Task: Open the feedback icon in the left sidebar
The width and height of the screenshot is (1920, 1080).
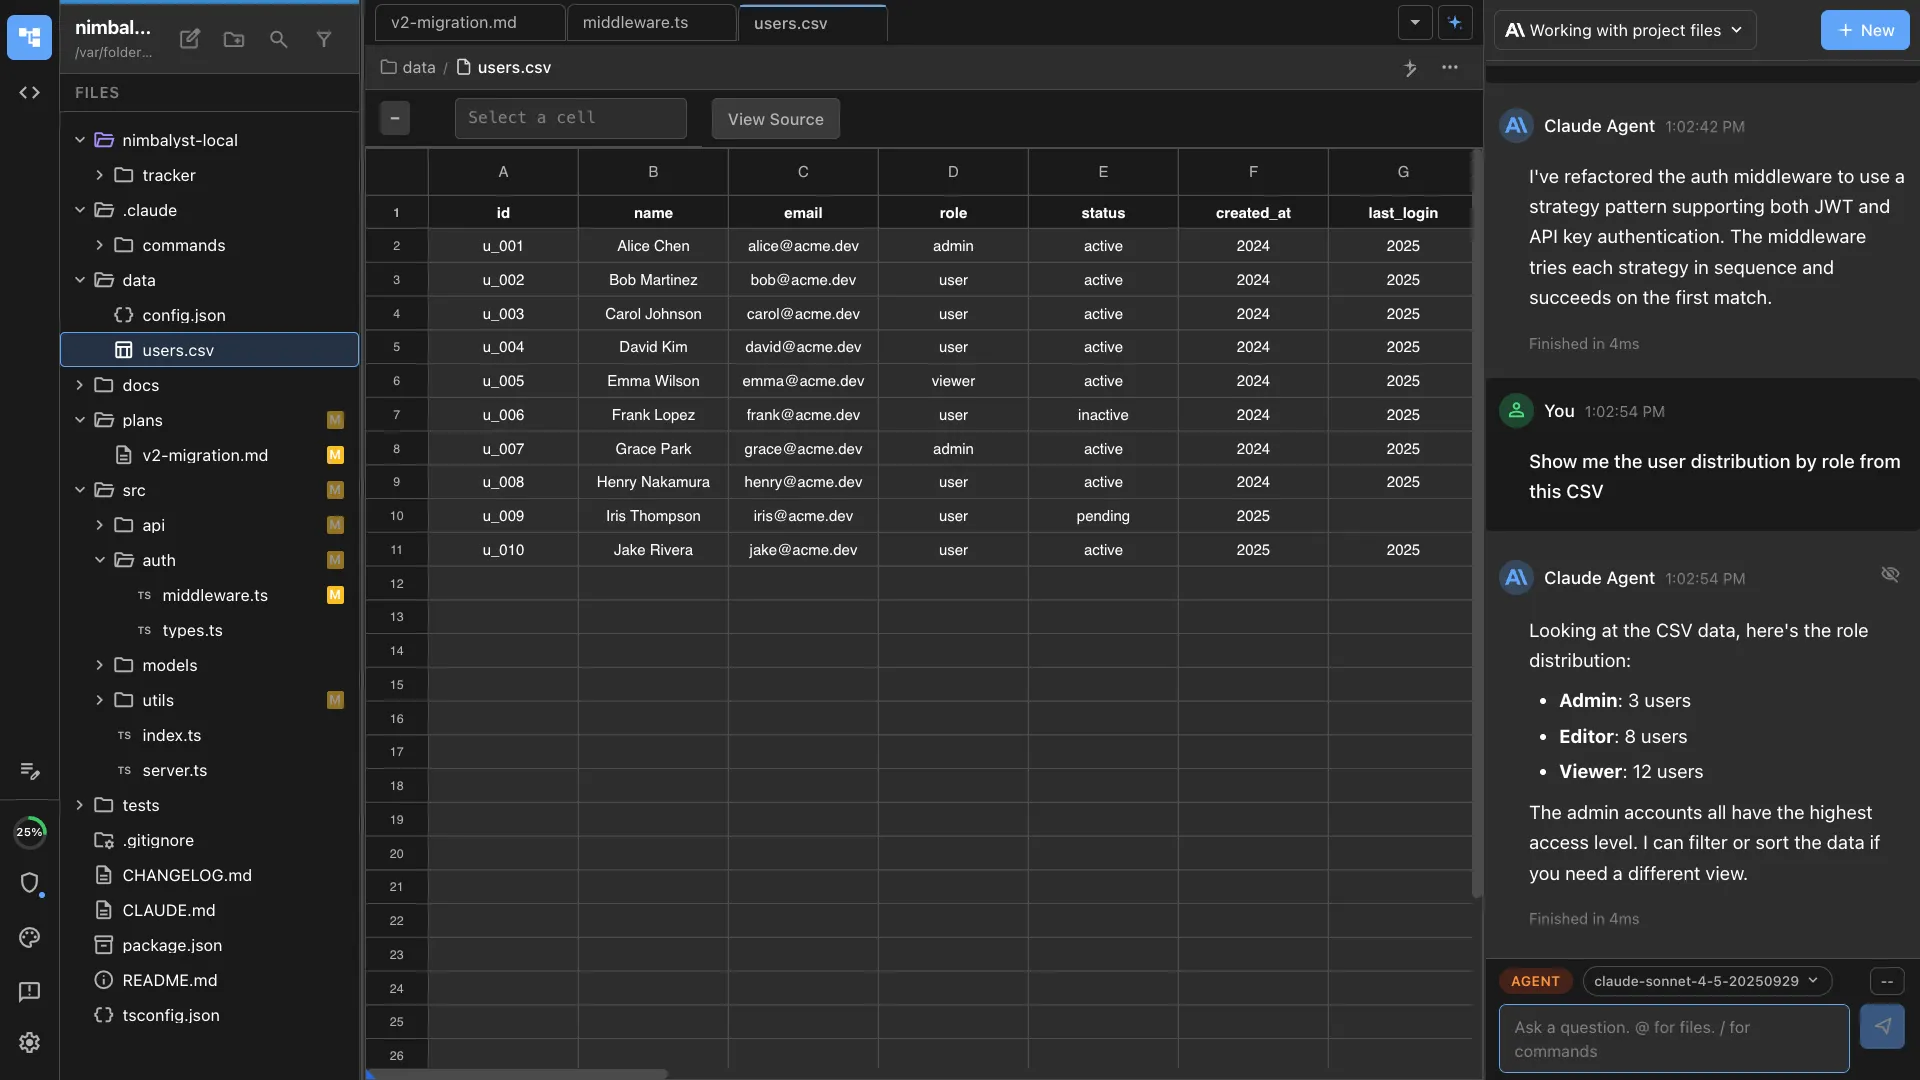Action: [x=29, y=991]
